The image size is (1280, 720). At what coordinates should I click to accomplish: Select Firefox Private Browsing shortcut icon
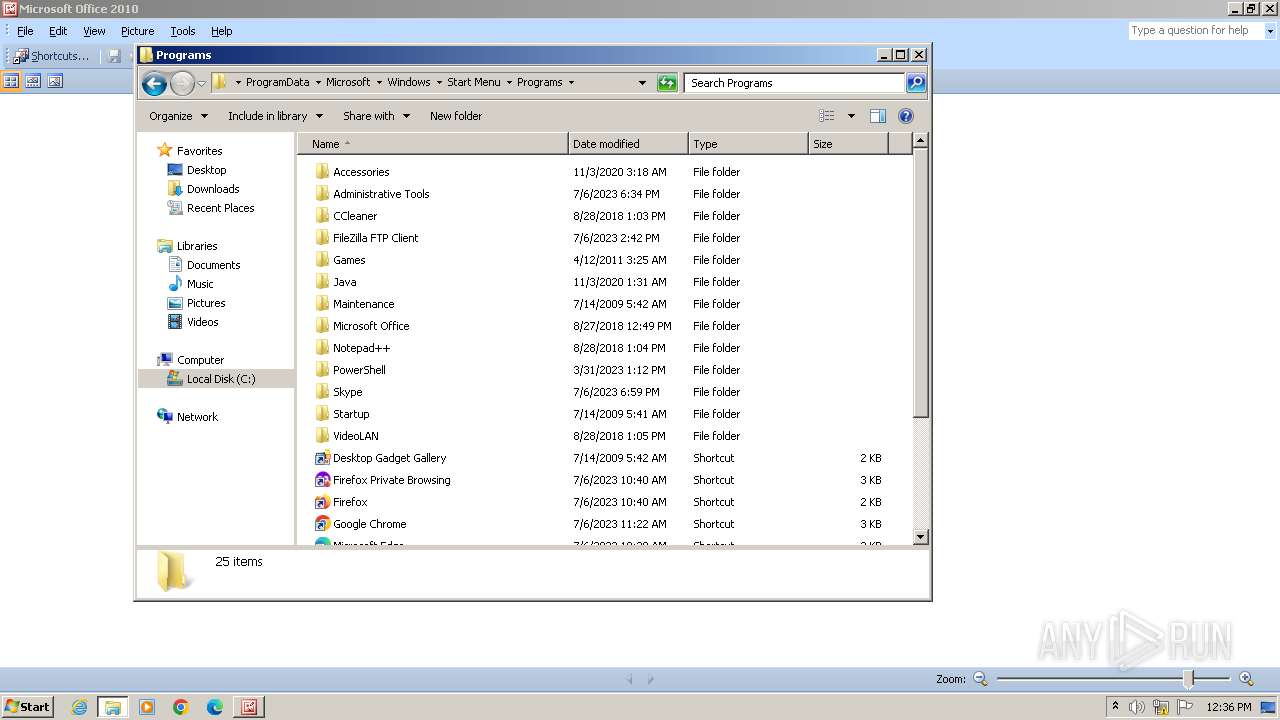click(x=322, y=479)
